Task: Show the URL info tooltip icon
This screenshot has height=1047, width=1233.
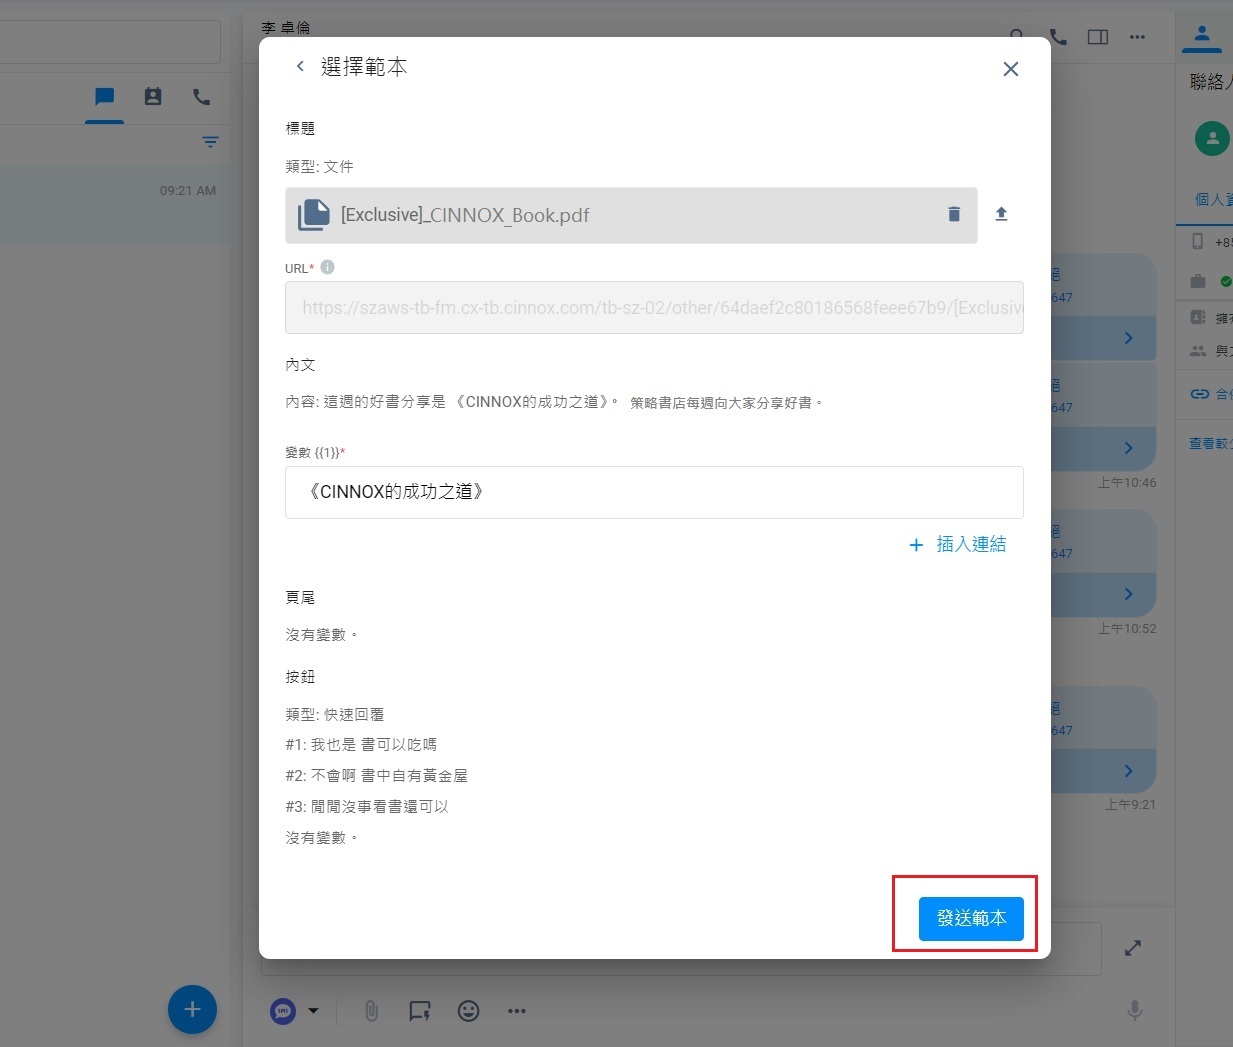Action: (327, 267)
